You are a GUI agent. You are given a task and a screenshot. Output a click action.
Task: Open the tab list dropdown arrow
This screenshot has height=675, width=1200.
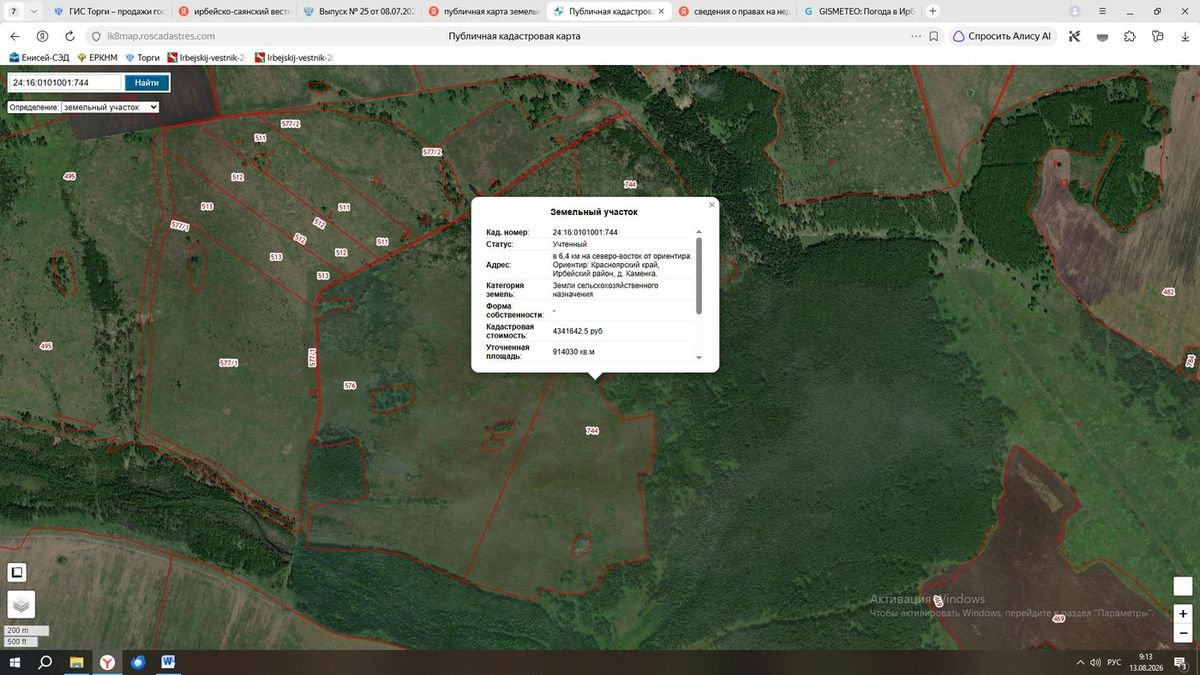[x=35, y=11]
